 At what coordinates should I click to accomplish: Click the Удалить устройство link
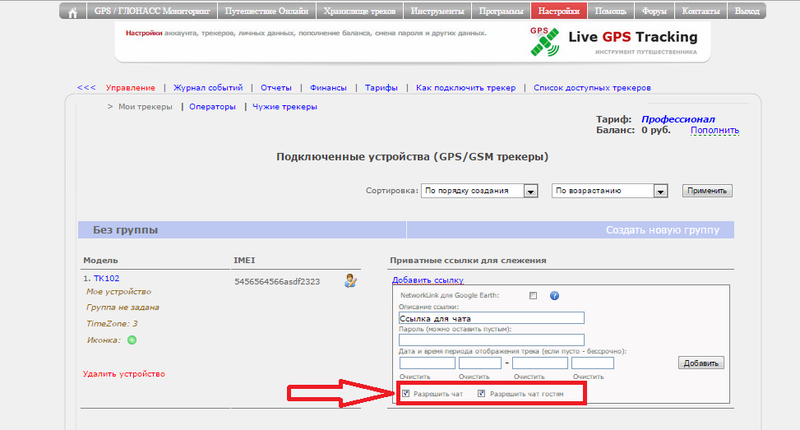point(124,373)
